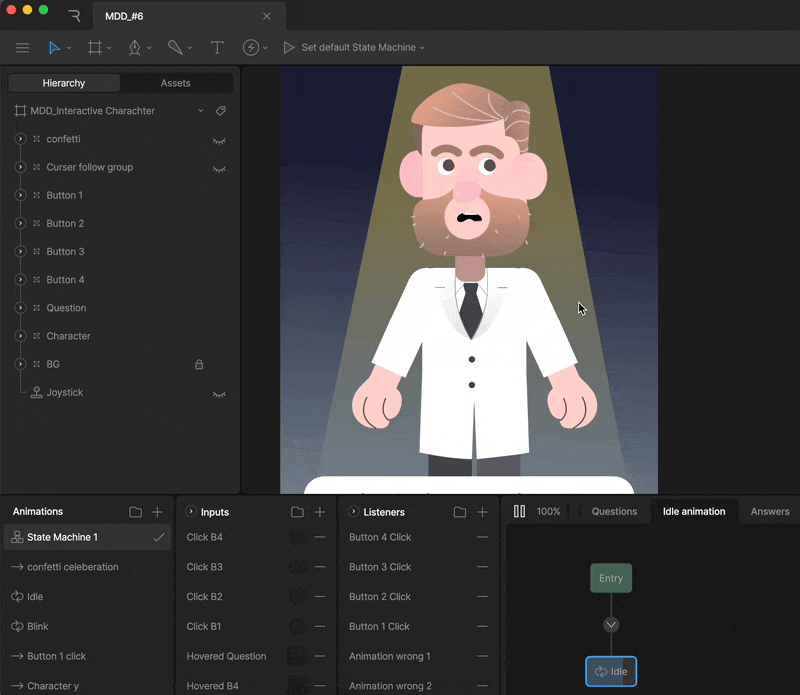Select the Text tool

tap(217, 47)
